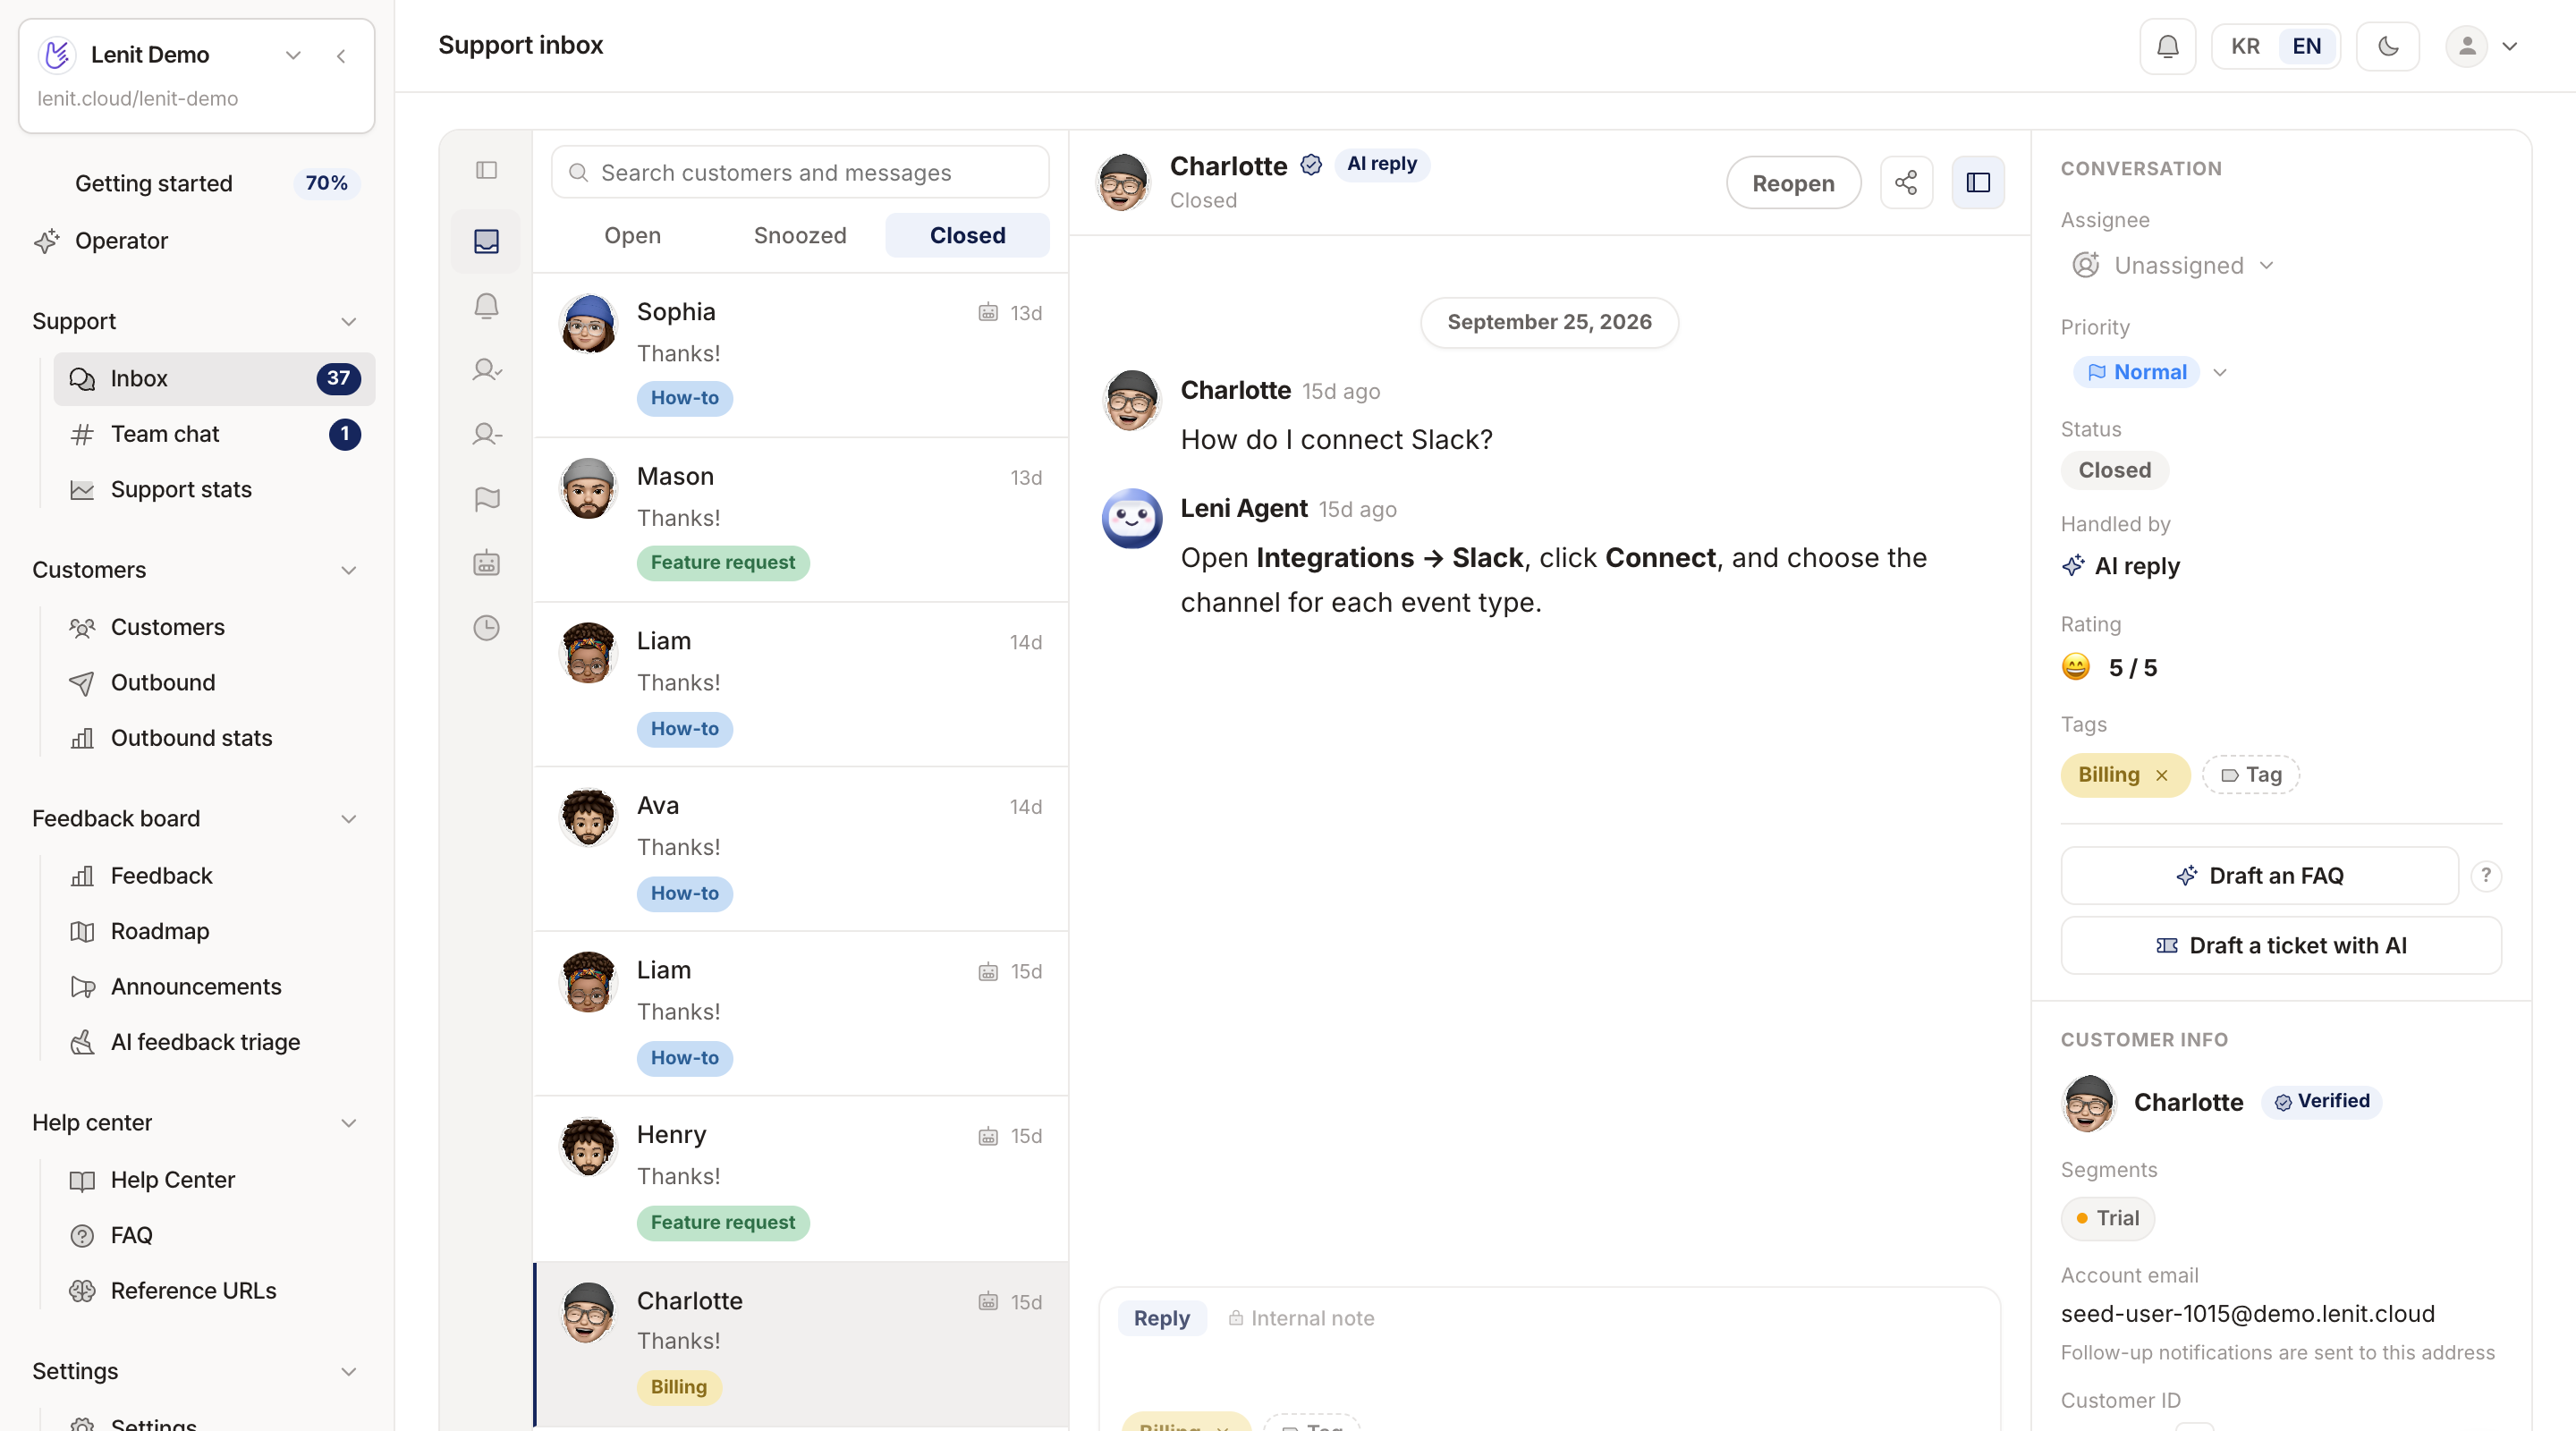This screenshot has width=2576, height=1431.
Task: Open the help question mark beside Draft FAQ
Action: (x=2485, y=876)
